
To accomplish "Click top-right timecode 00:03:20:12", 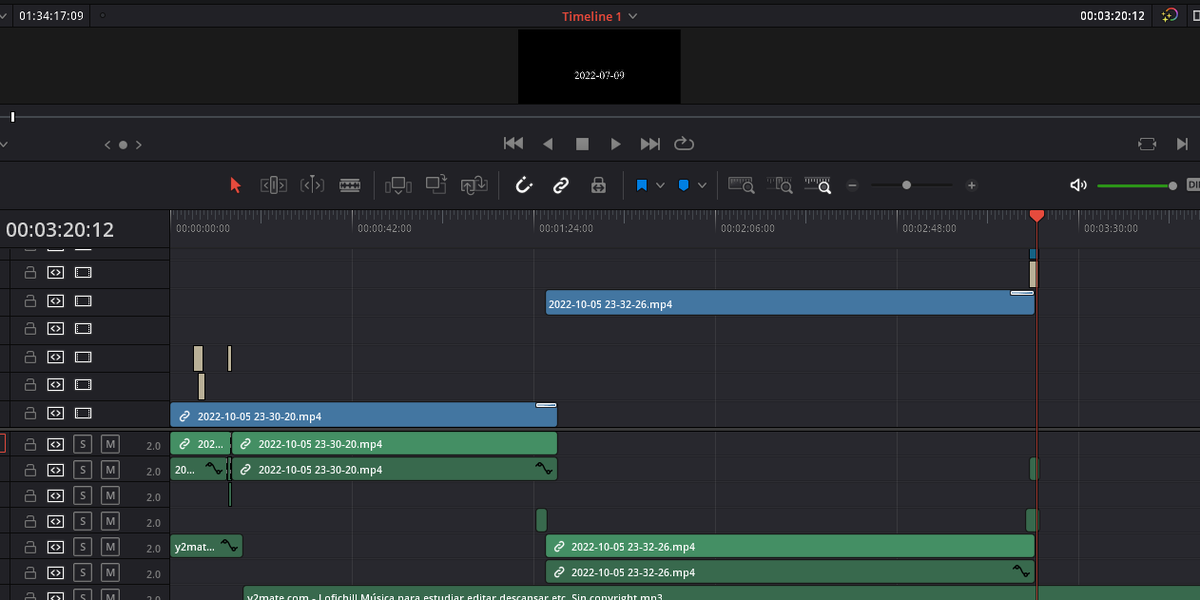I will click(x=1112, y=16).
